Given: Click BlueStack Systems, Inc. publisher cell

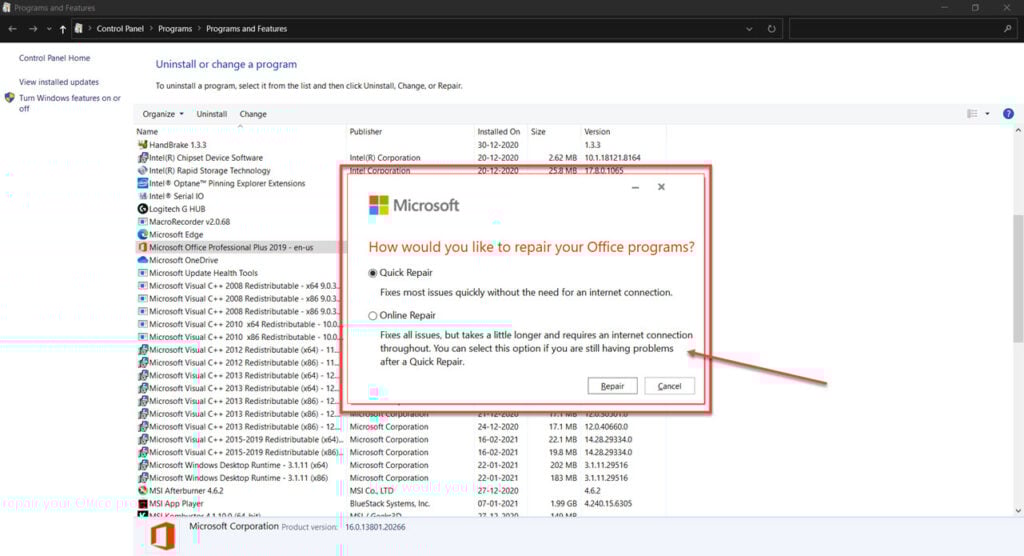Looking at the screenshot, I should pos(389,504).
